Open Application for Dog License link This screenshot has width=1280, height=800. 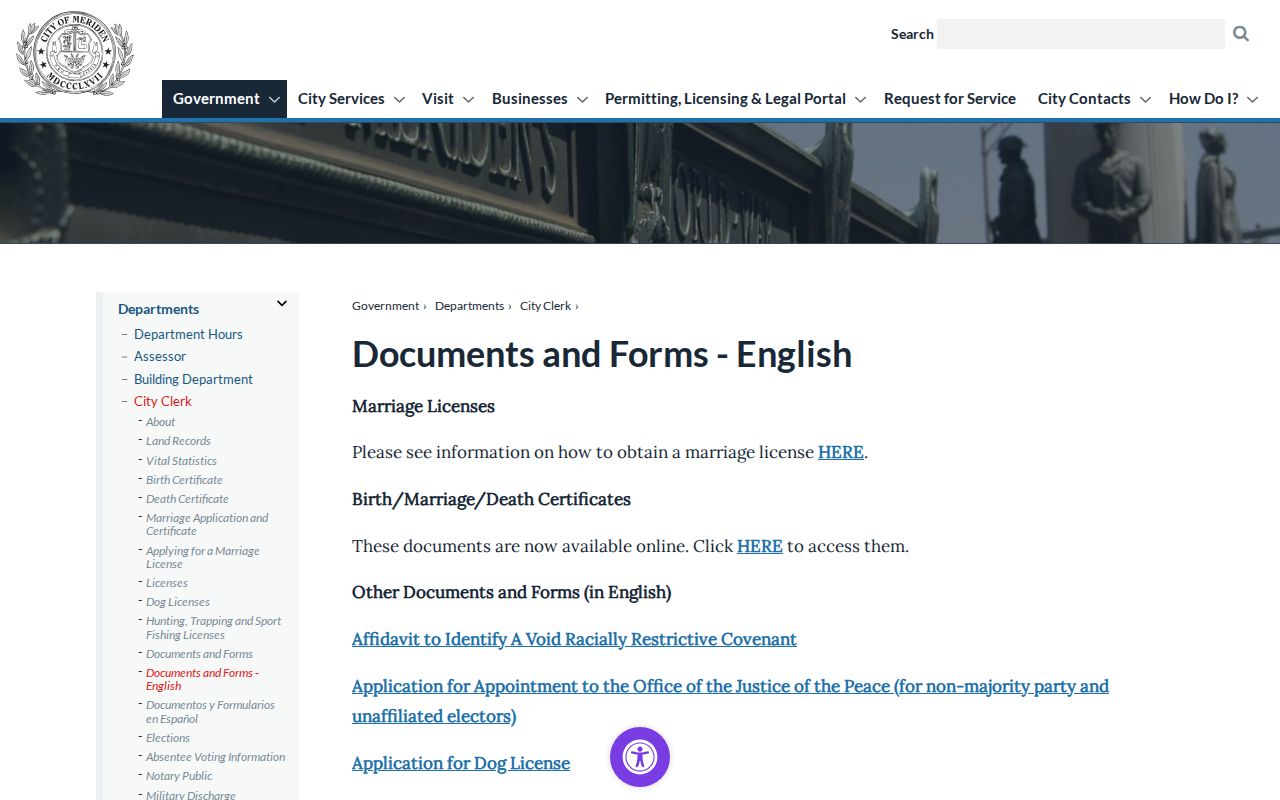click(x=461, y=763)
